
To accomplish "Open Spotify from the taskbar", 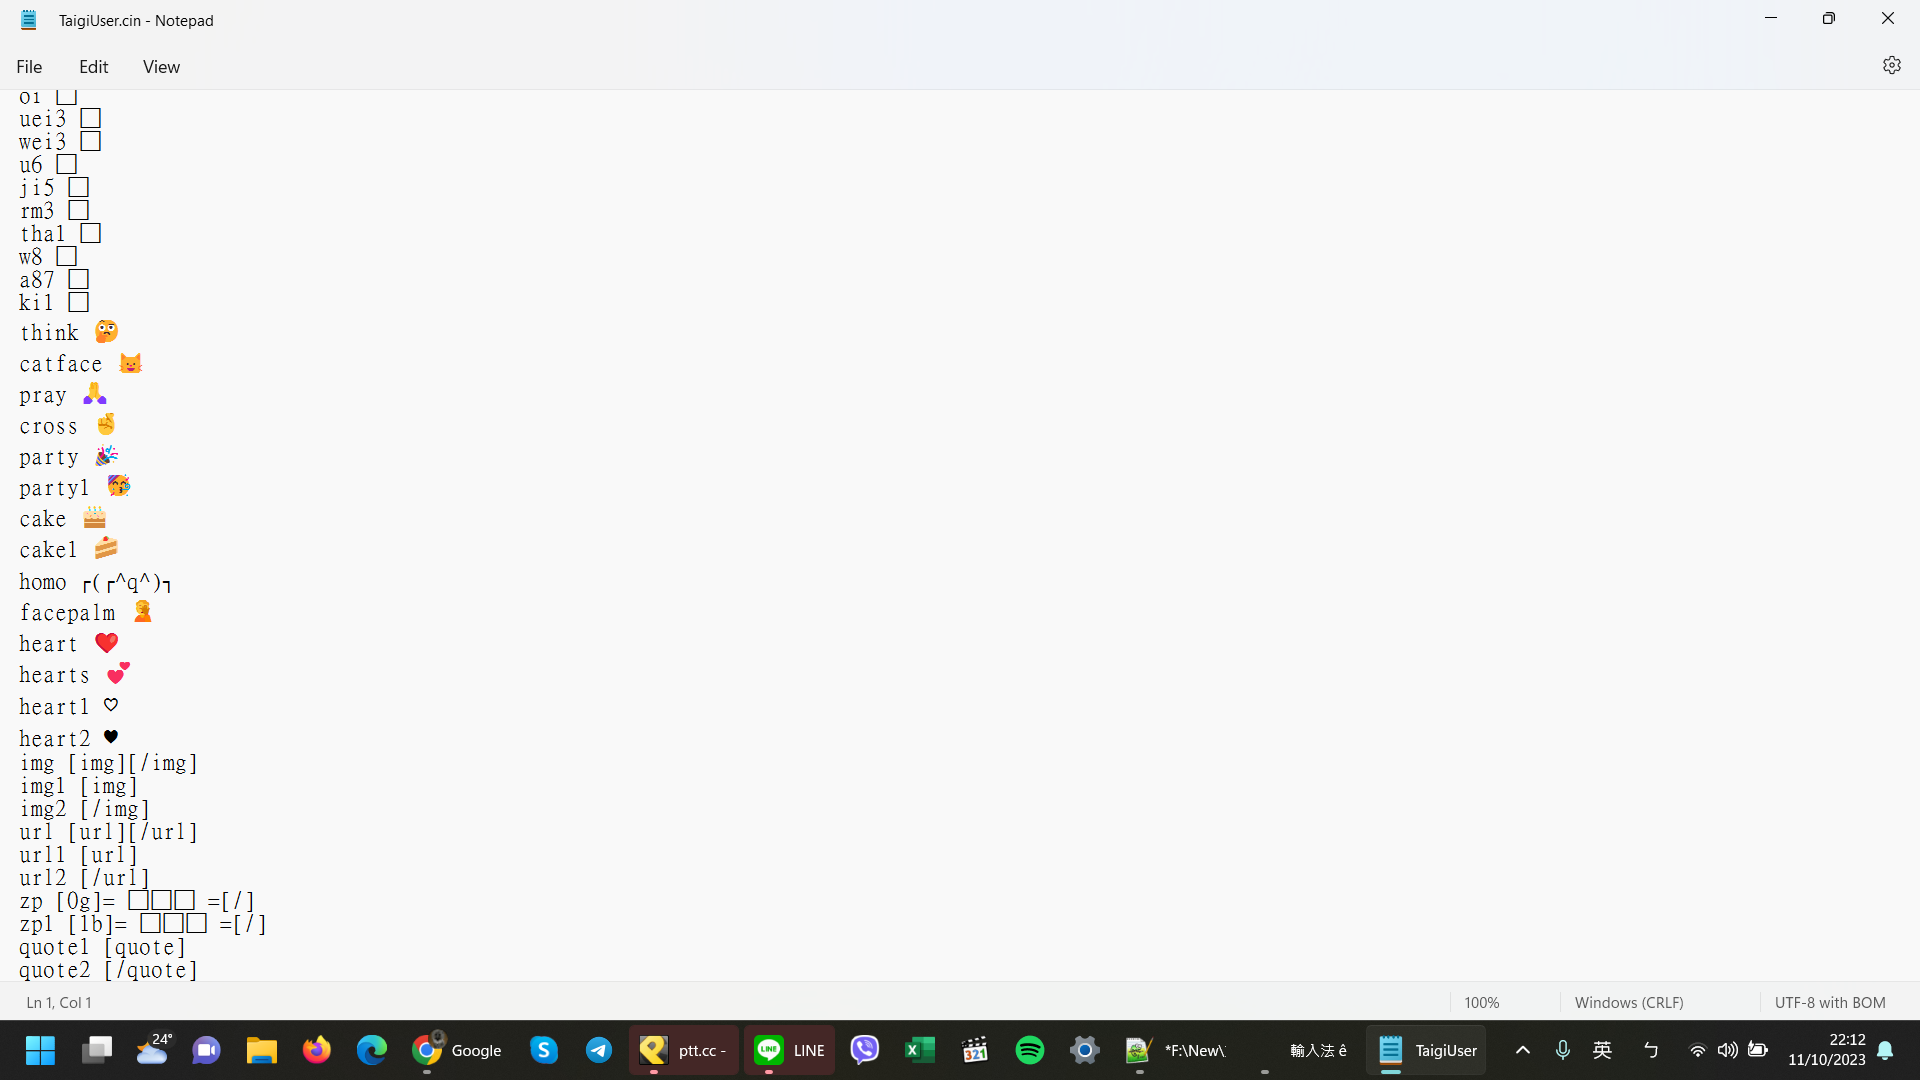I will click(x=1030, y=1050).
